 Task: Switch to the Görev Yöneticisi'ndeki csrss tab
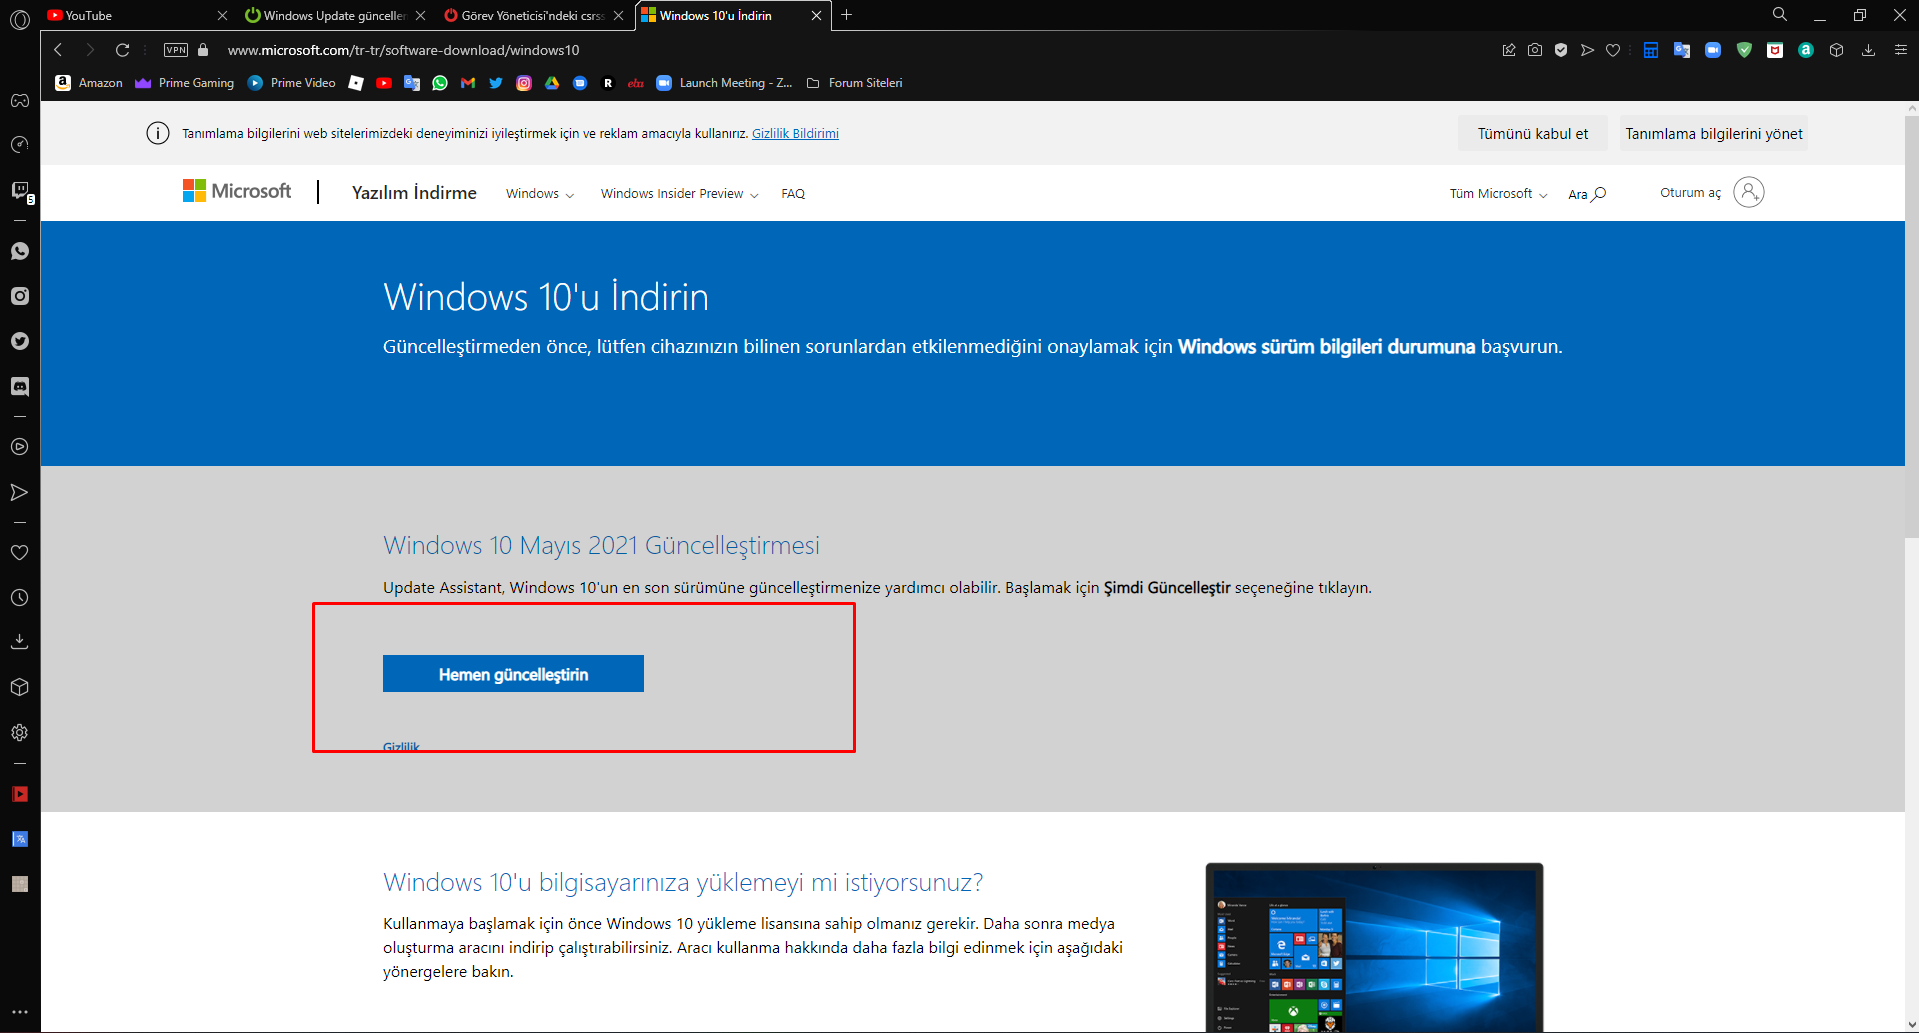(533, 15)
